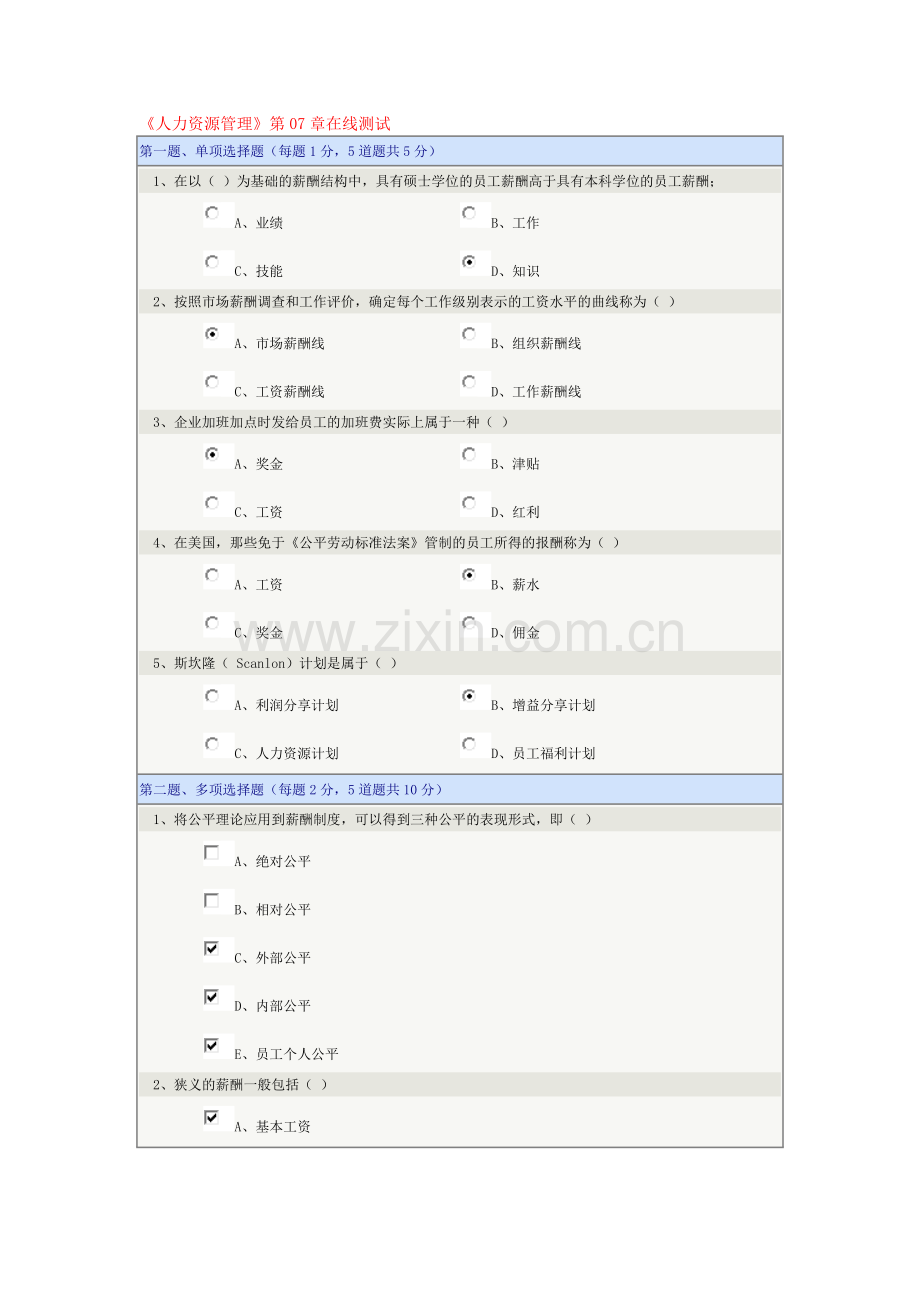This screenshot has width=920, height=1302.
Task: Click the 第一题、单项选择题 section header
Action: pos(459,151)
